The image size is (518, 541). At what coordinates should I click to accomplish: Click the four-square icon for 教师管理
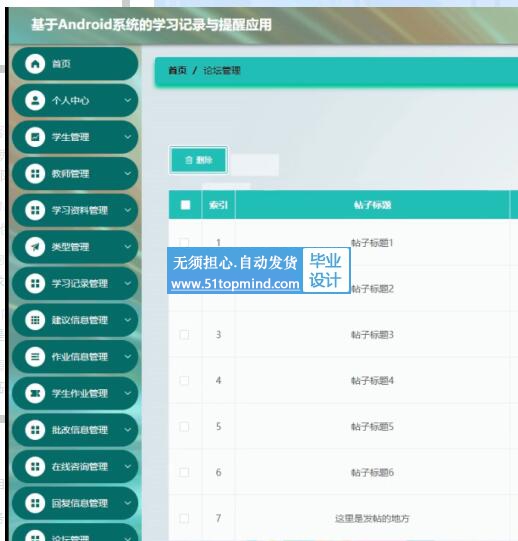(35, 174)
